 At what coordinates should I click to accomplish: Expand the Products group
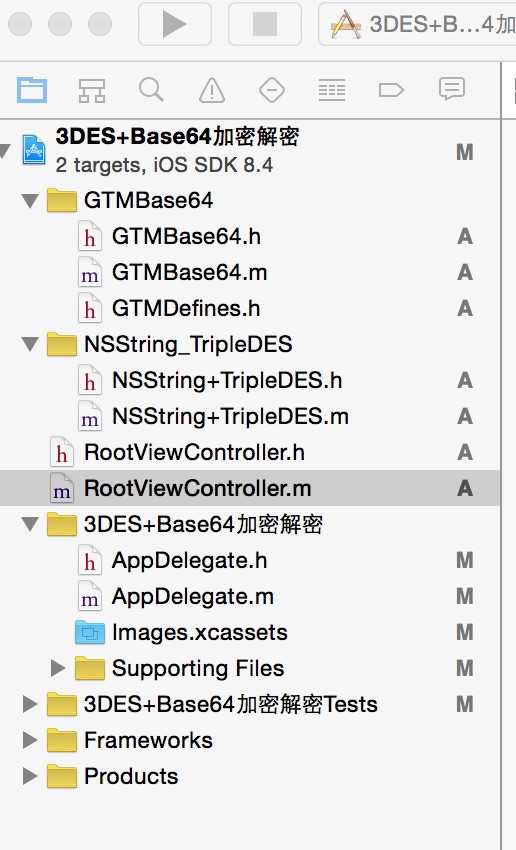pyautogui.click(x=30, y=776)
